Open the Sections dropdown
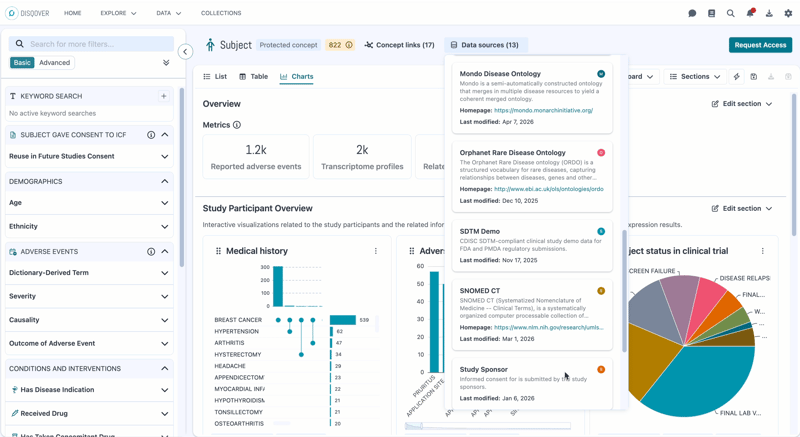The height and width of the screenshot is (437, 800). tap(695, 76)
